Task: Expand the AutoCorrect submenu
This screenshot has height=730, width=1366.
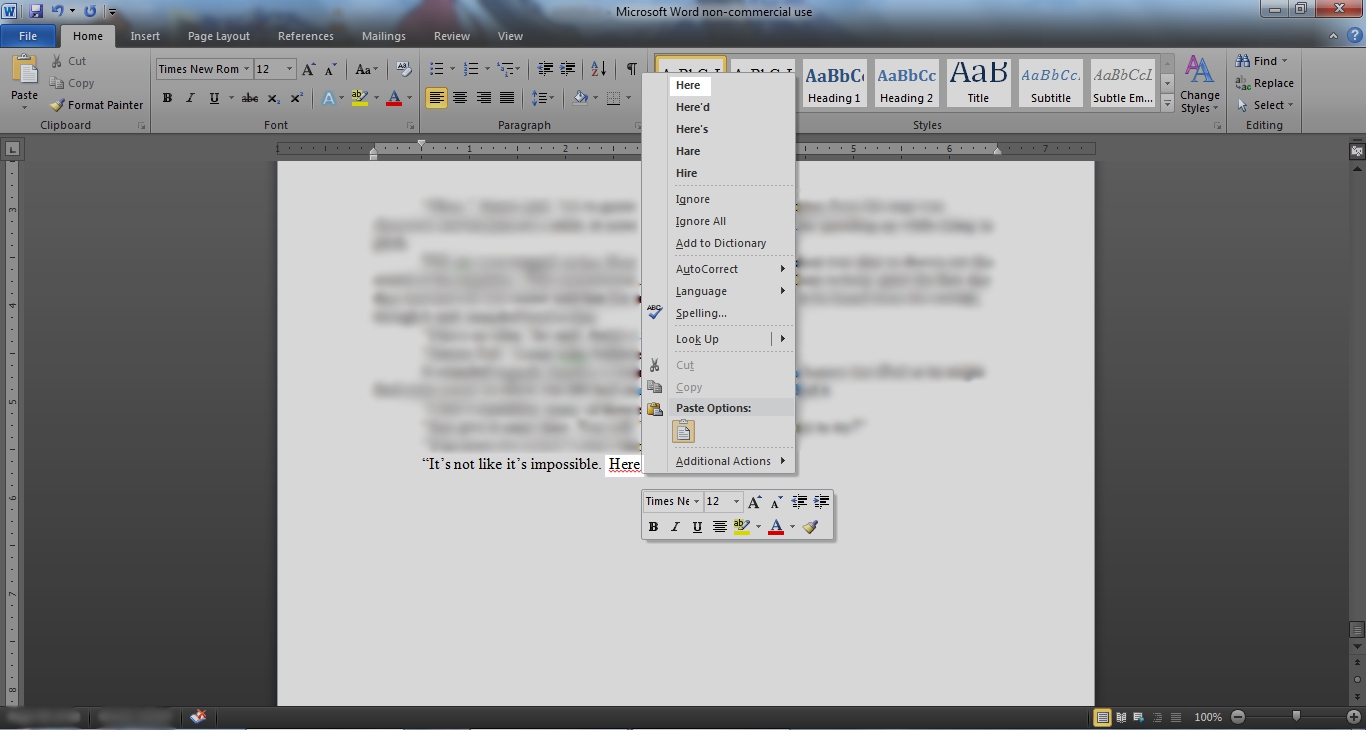Action: pyautogui.click(x=730, y=269)
